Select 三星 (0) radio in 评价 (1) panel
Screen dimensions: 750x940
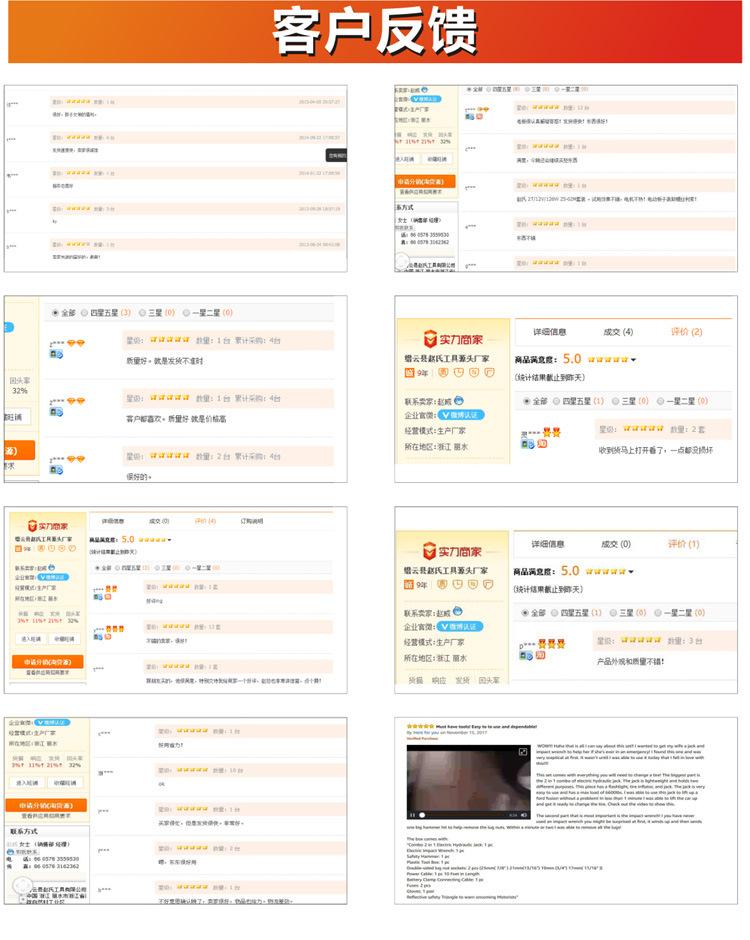pyautogui.click(x=616, y=612)
